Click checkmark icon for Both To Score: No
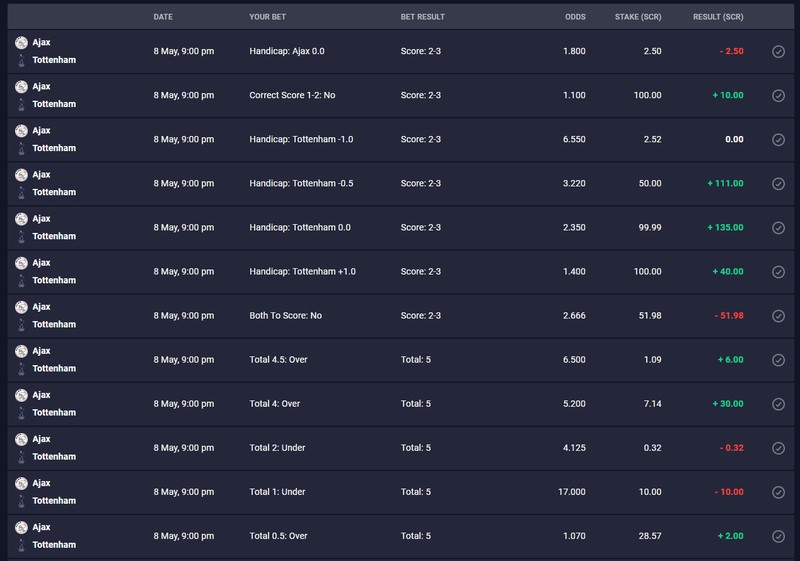Viewport: 800px width, 561px height. click(778, 316)
